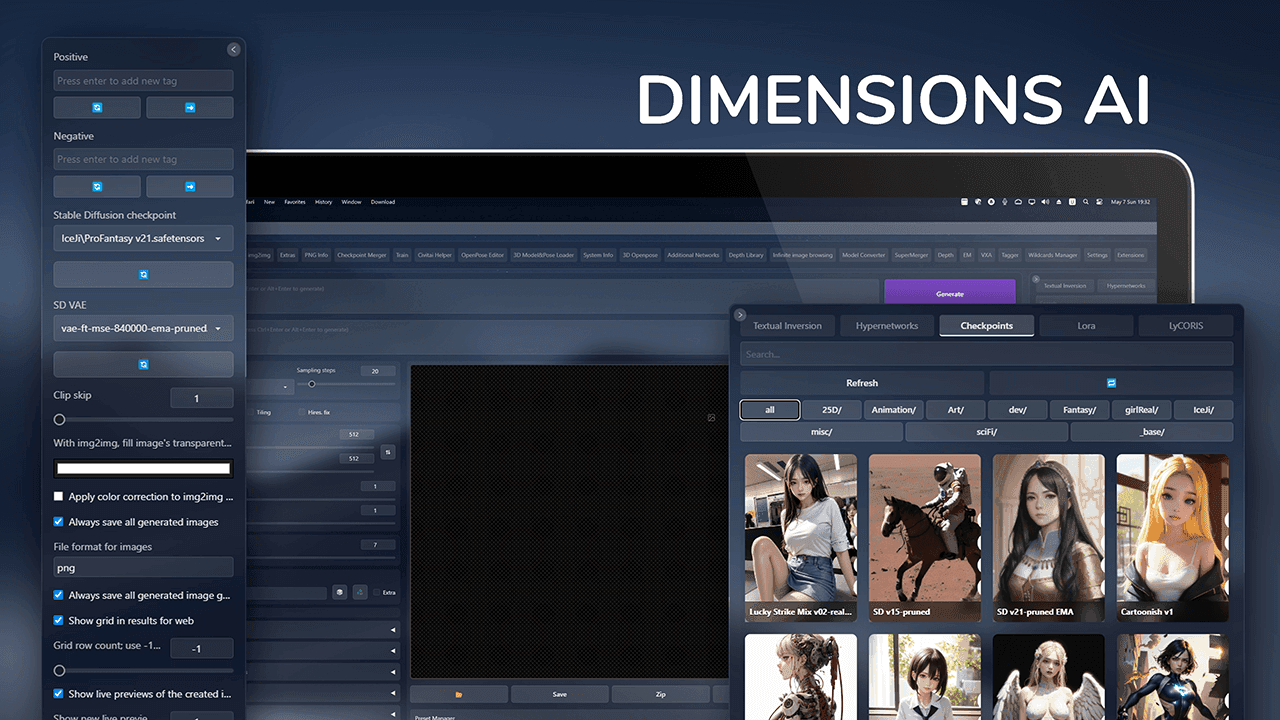Expand third collapsed accordion arrow below seed
The width and height of the screenshot is (1280, 720).
[392, 672]
